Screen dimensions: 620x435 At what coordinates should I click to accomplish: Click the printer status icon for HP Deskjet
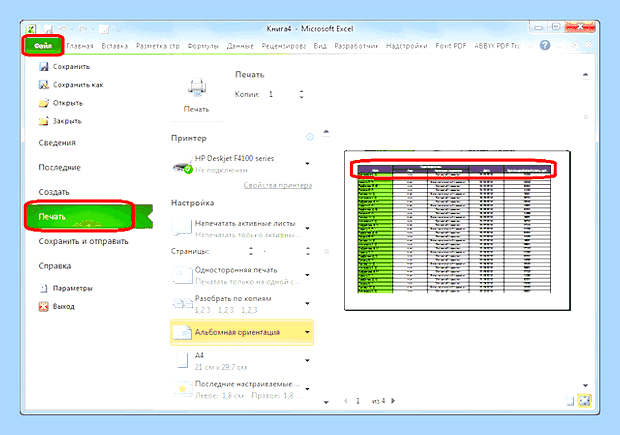click(x=183, y=166)
